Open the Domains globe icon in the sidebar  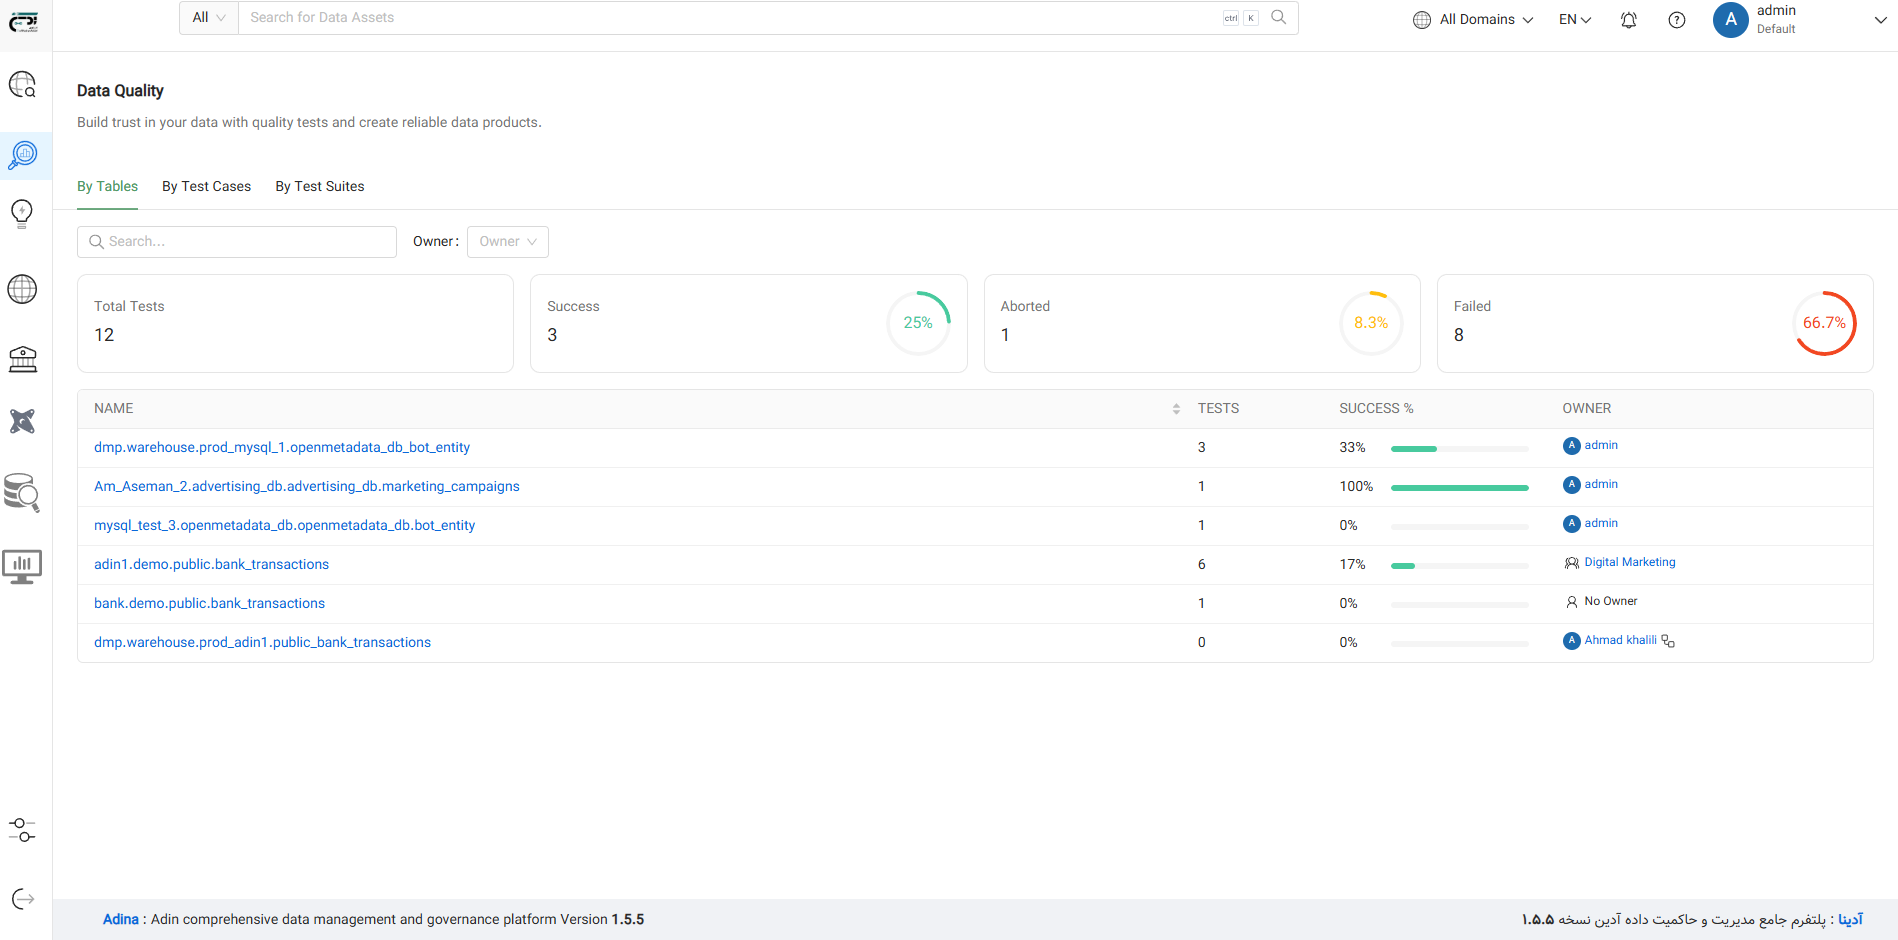(22, 289)
